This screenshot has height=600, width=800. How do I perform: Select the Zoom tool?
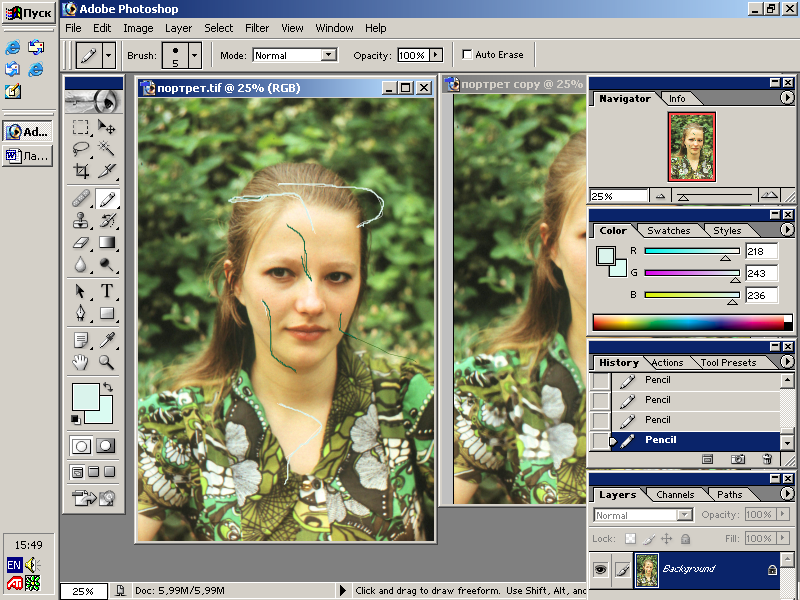click(106, 362)
